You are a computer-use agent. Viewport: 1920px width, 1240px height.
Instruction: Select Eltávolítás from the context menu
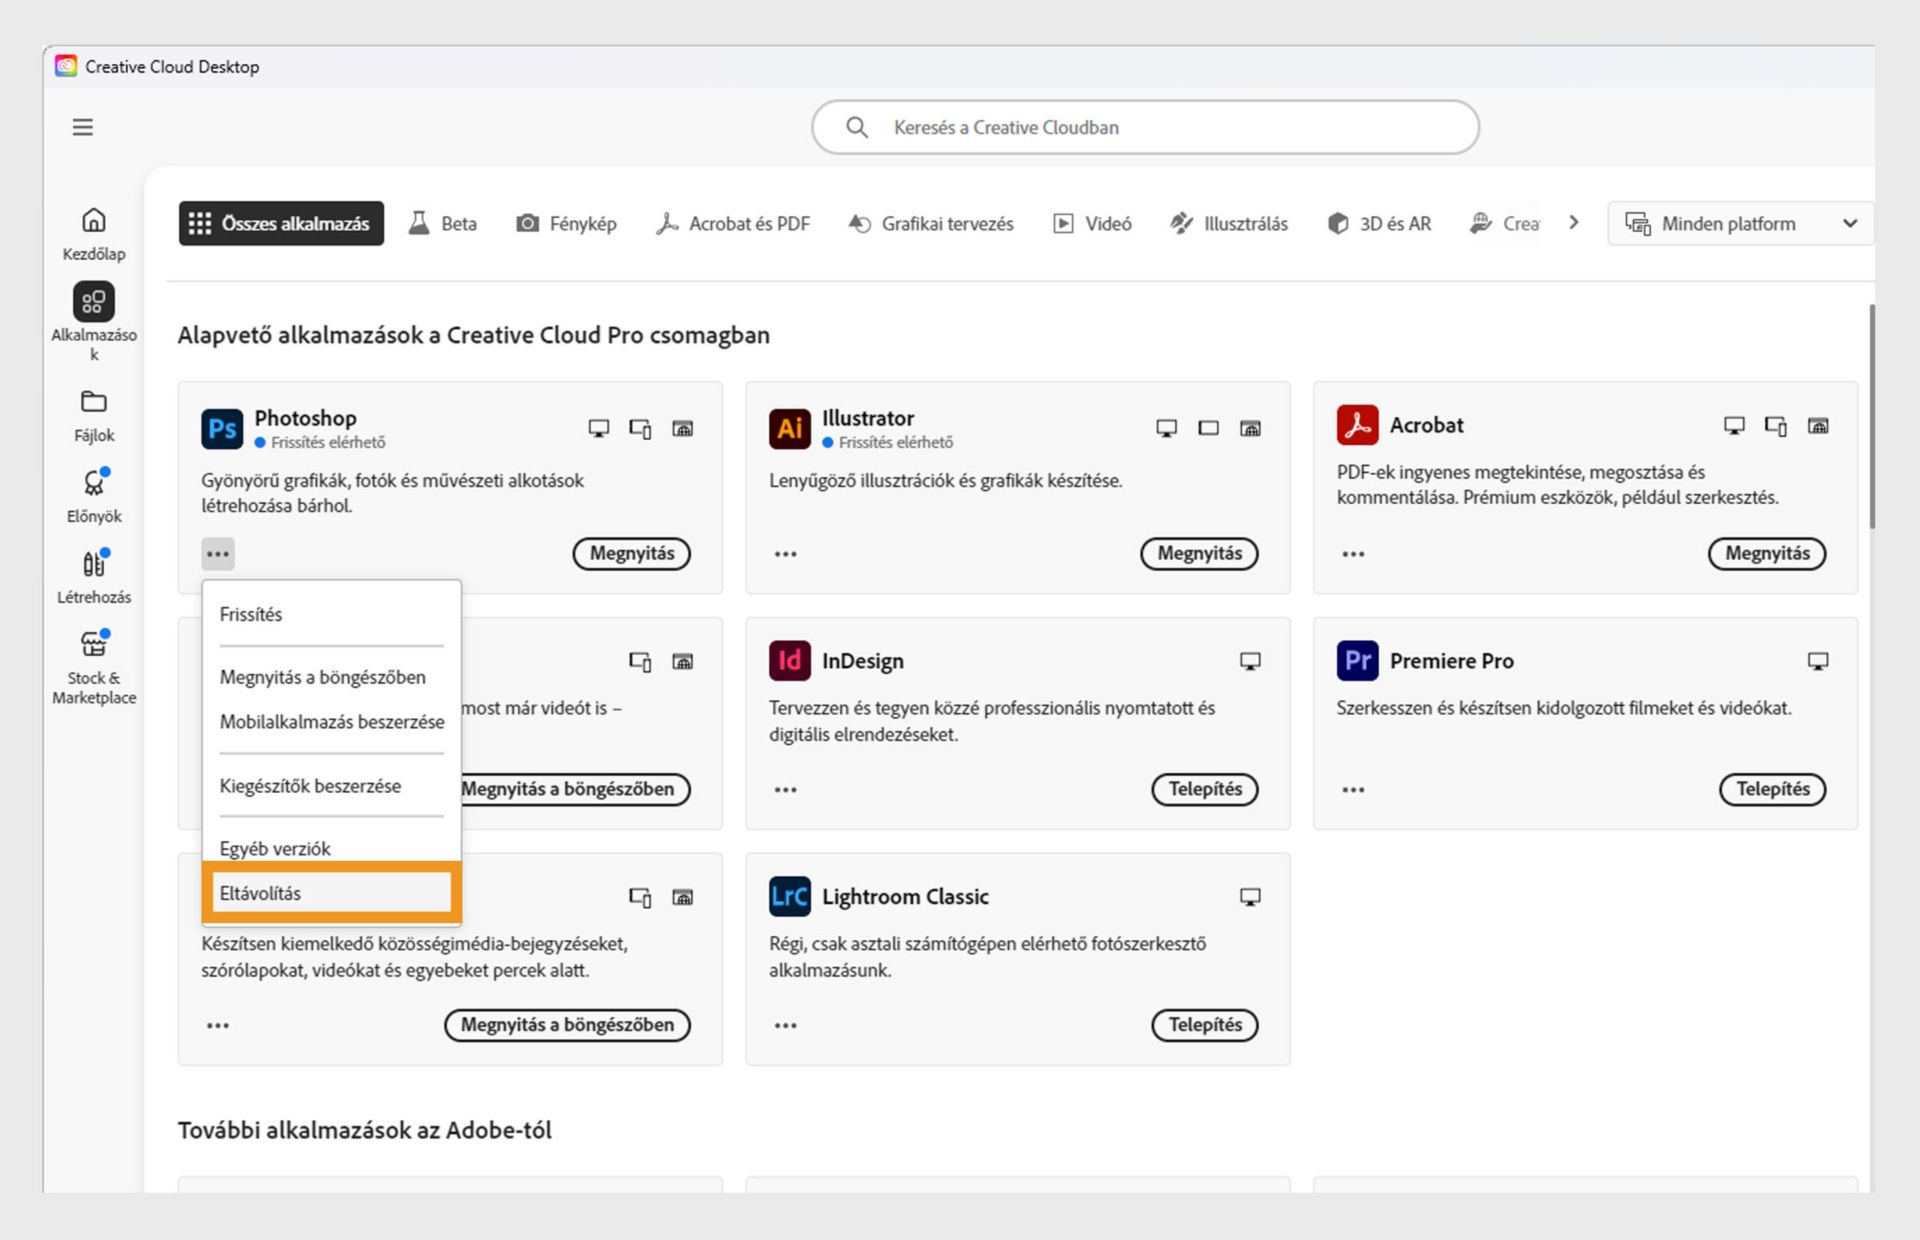[330, 893]
